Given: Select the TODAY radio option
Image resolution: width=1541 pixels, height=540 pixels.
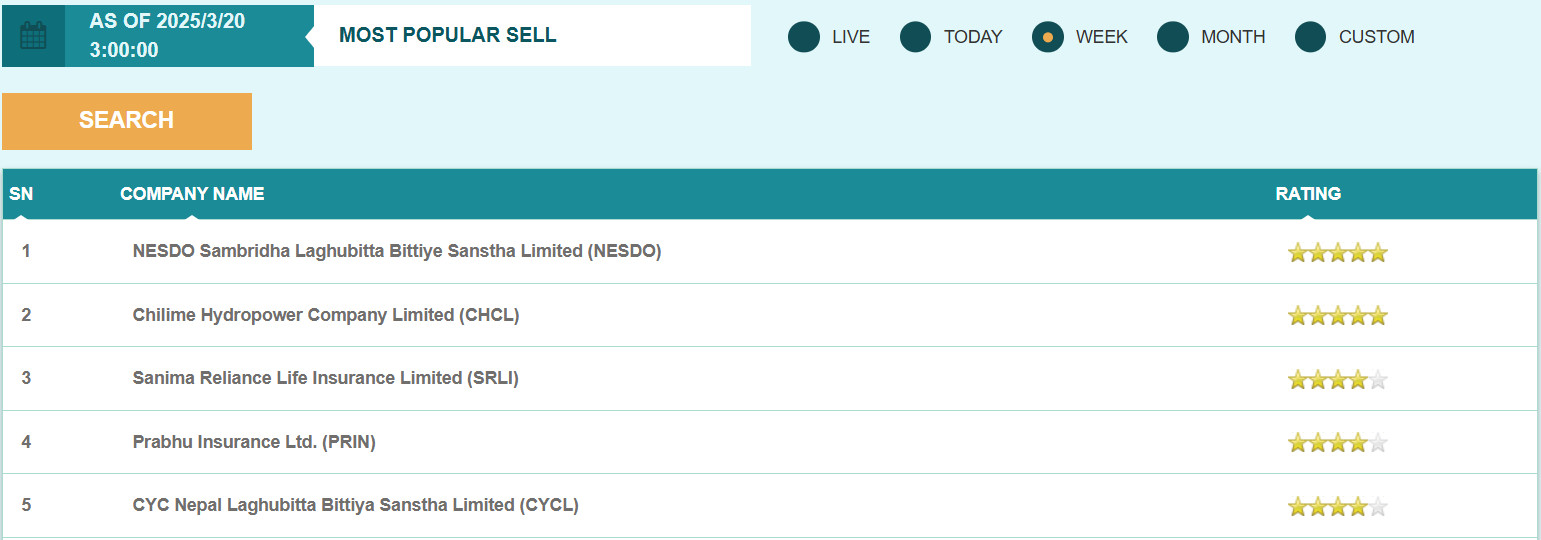Looking at the screenshot, I should pos(916,37).
